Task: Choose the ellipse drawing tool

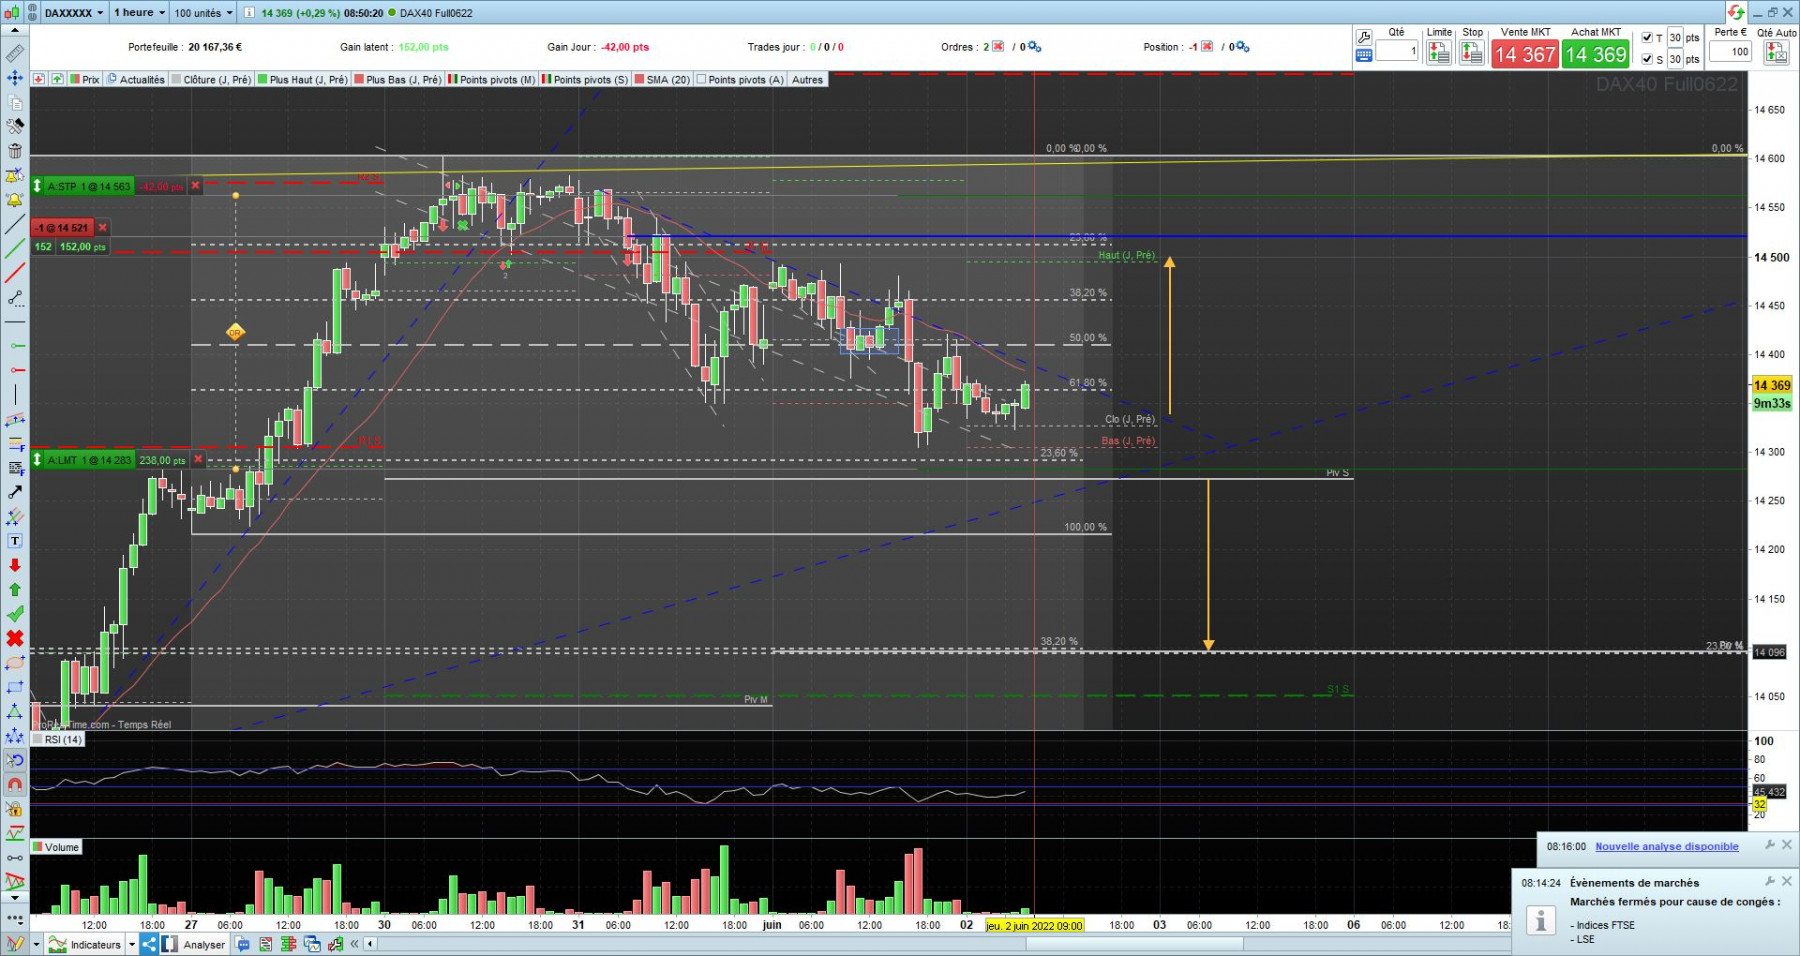Action: point(15,663)
